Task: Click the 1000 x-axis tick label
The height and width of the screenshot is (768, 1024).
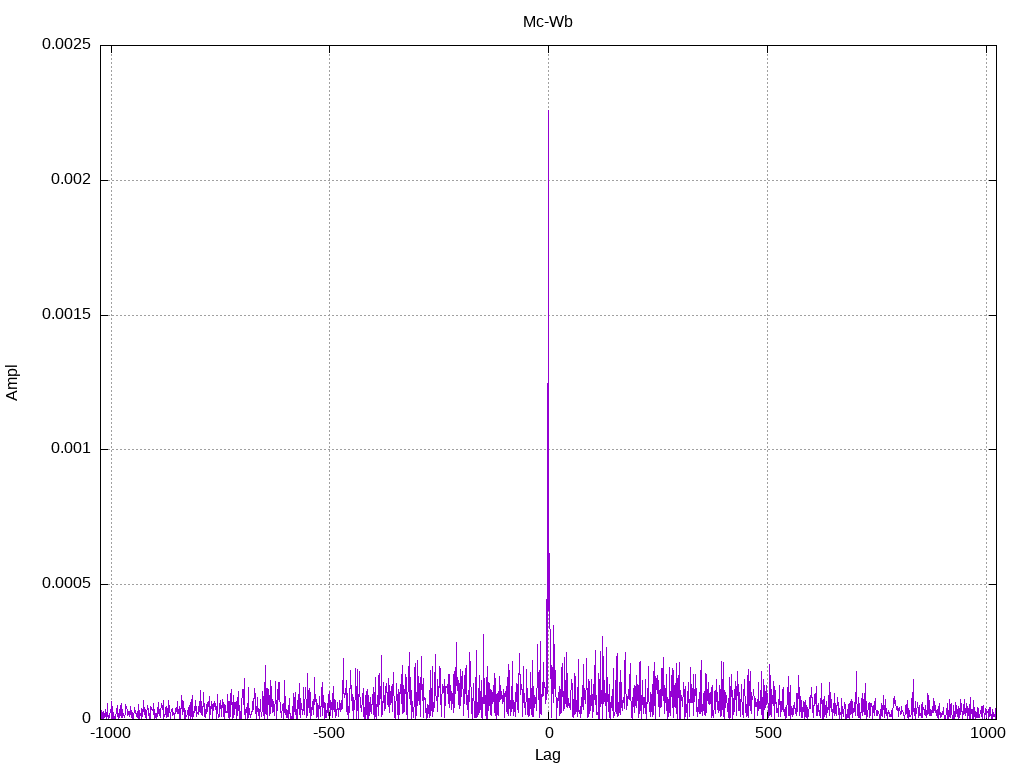Action: [x=988, y=733]
